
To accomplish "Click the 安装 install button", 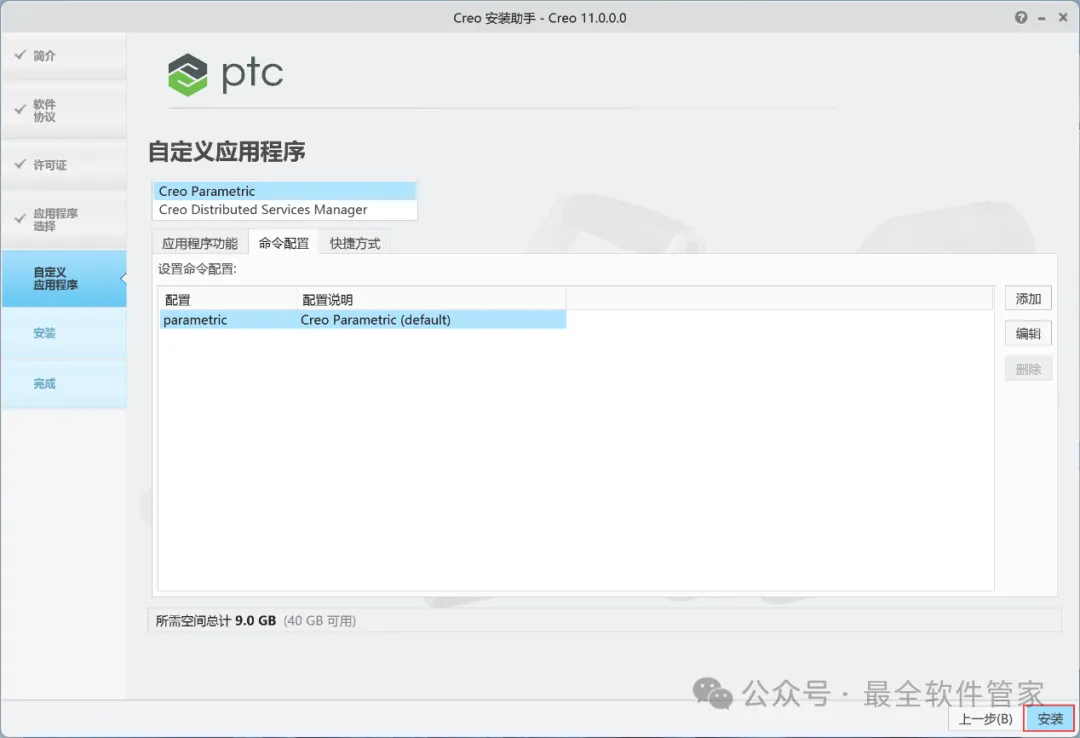I will pyautogui.click(x=1049, y=719).
